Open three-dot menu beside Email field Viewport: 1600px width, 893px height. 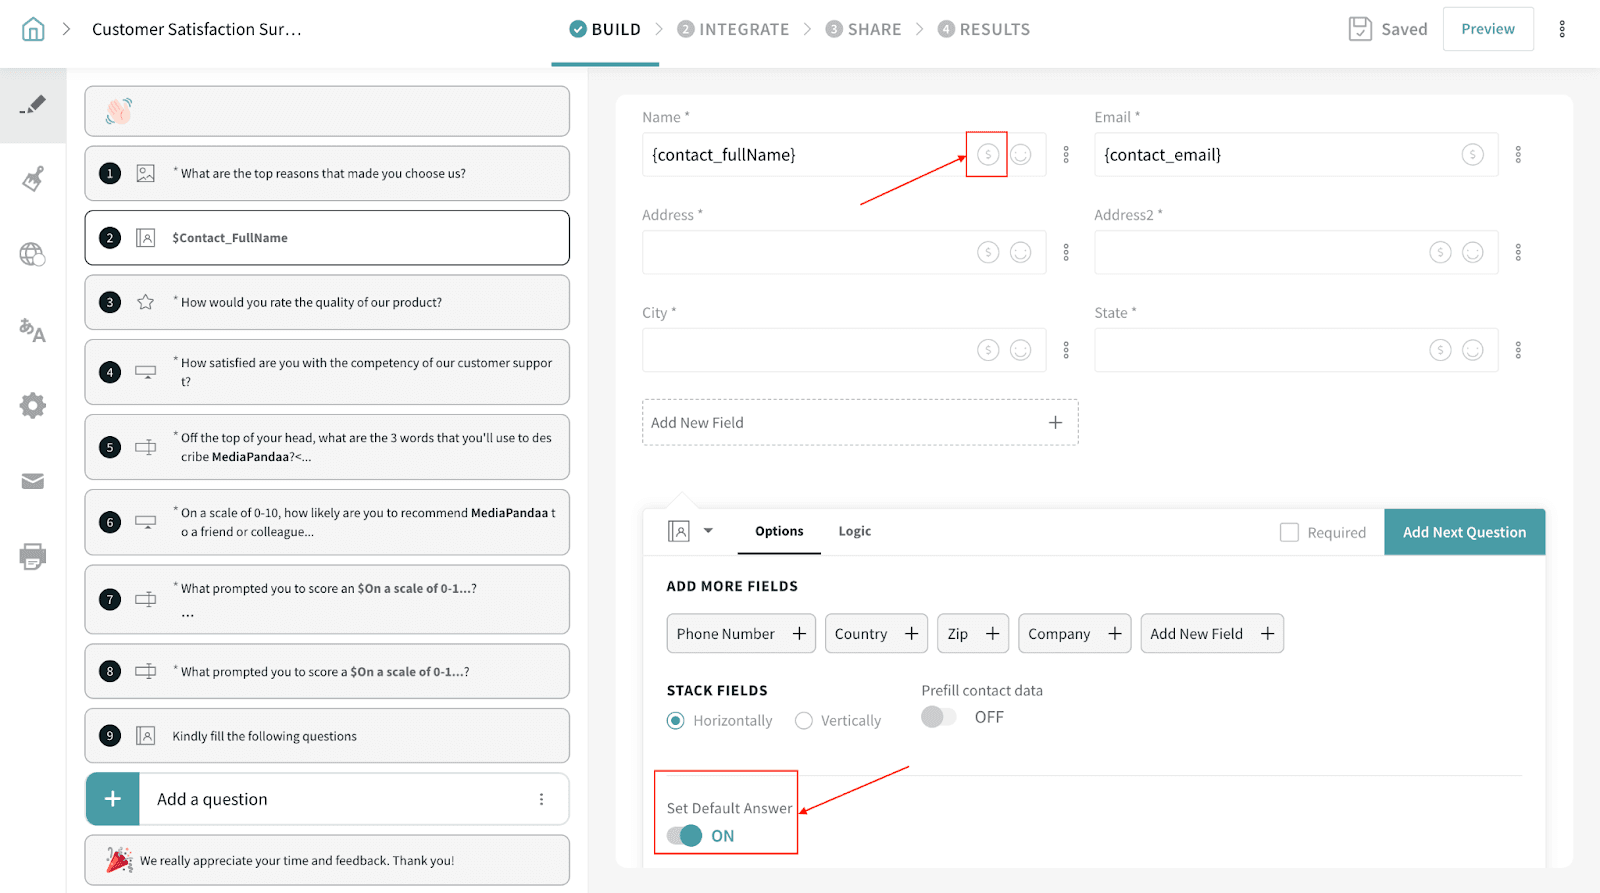pyautogui.click(x=1518, y=155)
